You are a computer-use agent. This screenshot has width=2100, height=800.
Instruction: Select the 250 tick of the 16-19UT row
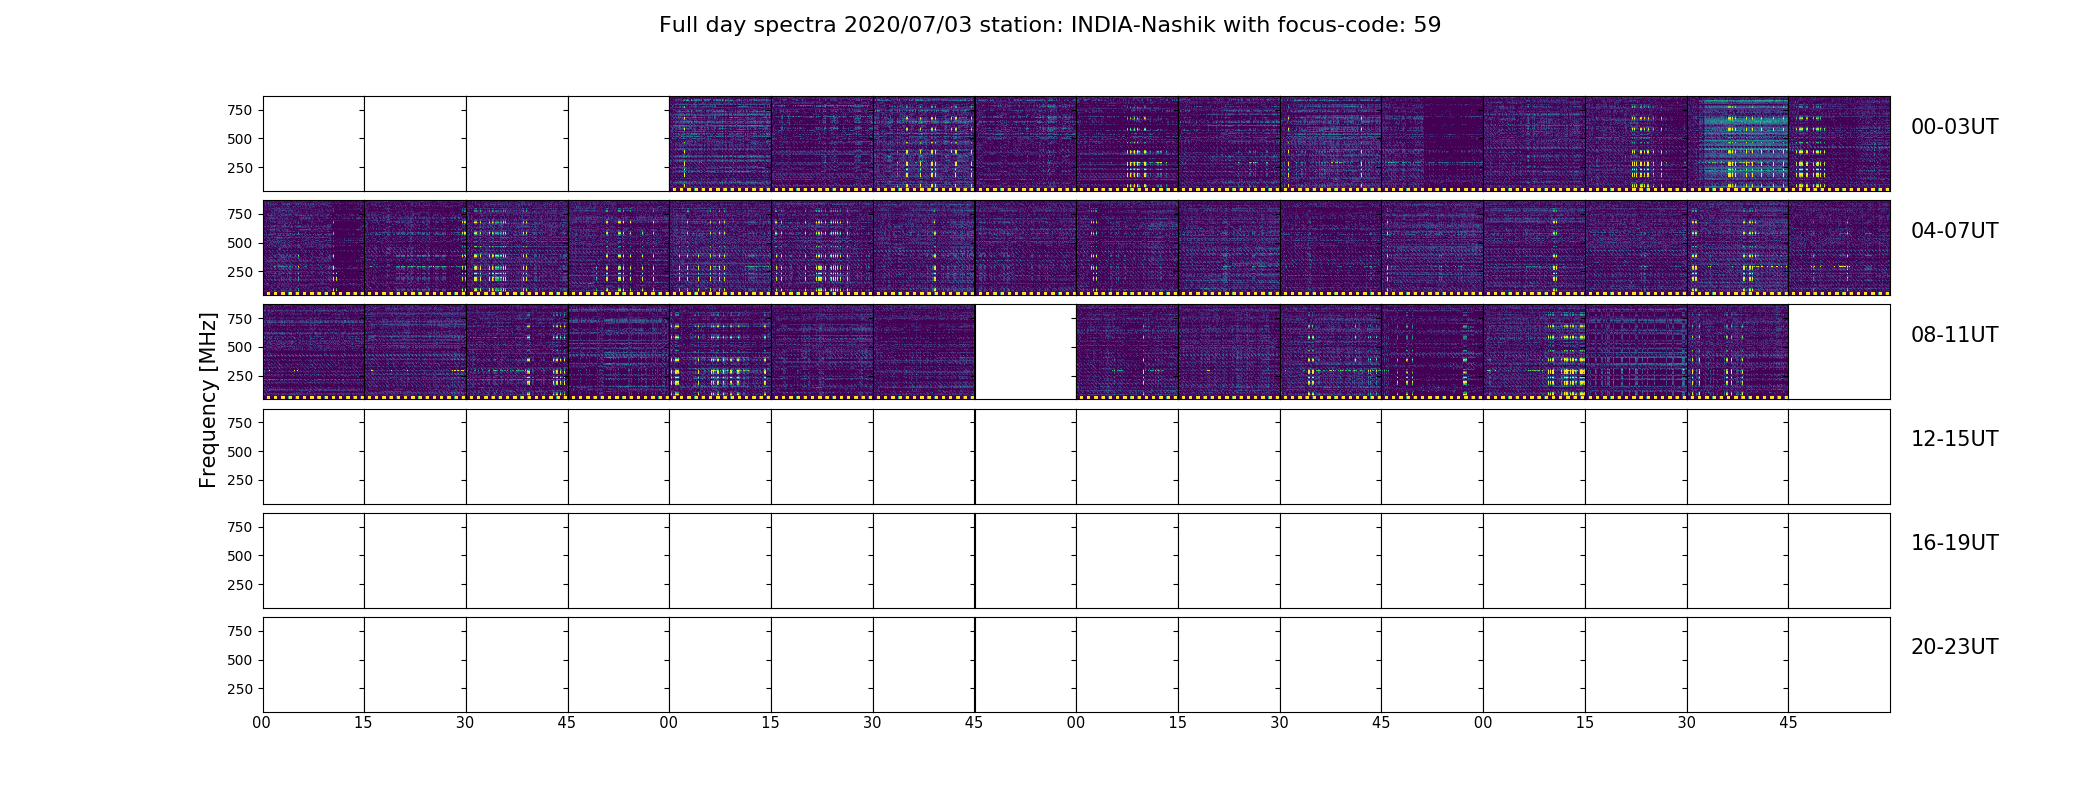tap(240, 585)
